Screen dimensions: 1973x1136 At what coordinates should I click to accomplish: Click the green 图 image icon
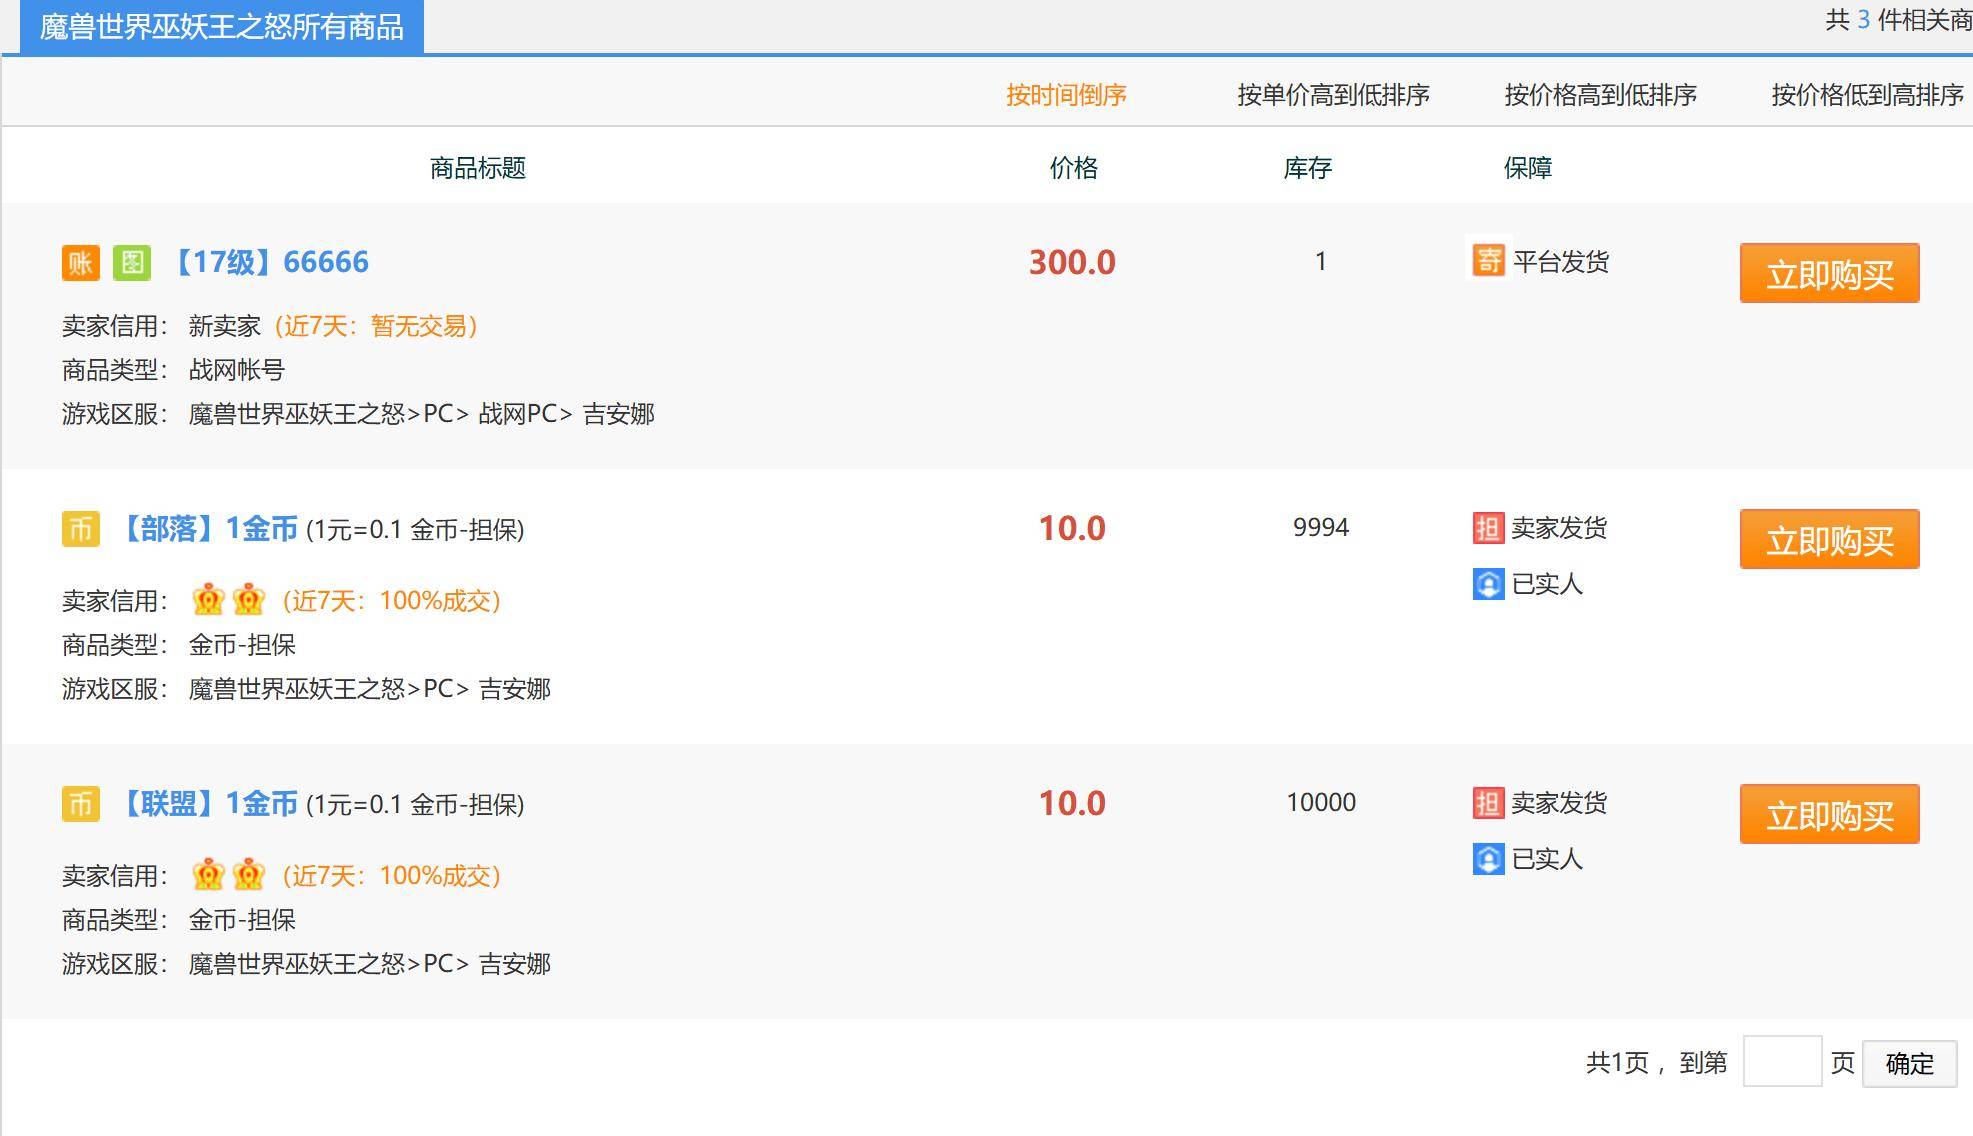coord(132,263)
